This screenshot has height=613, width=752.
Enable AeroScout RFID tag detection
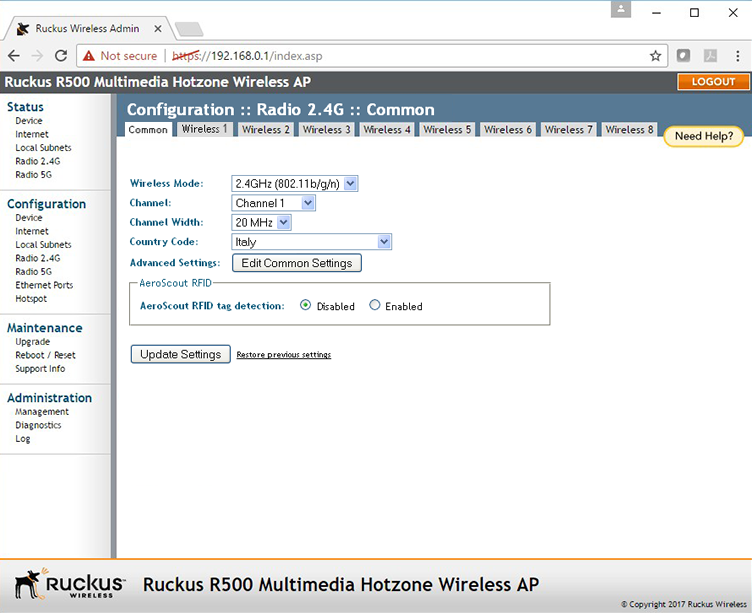pos(375,306)
